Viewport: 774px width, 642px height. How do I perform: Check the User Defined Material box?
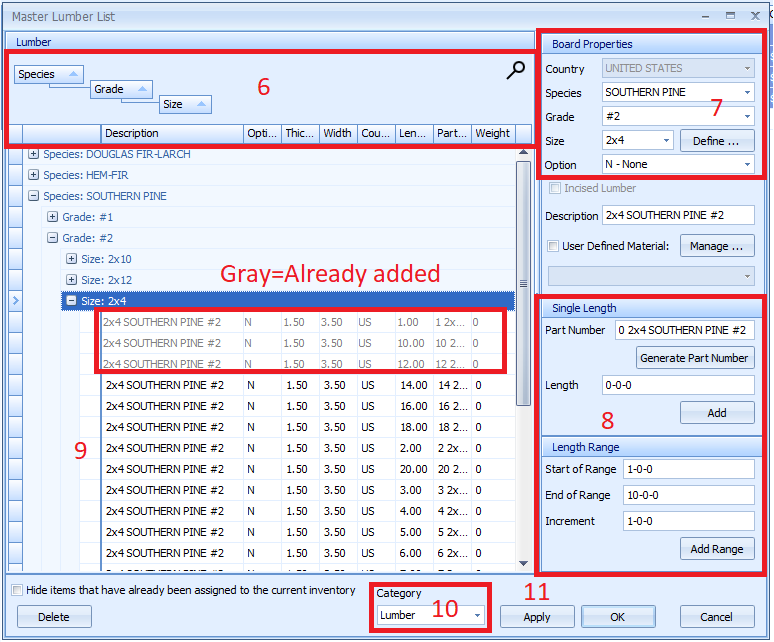[554, 246]
